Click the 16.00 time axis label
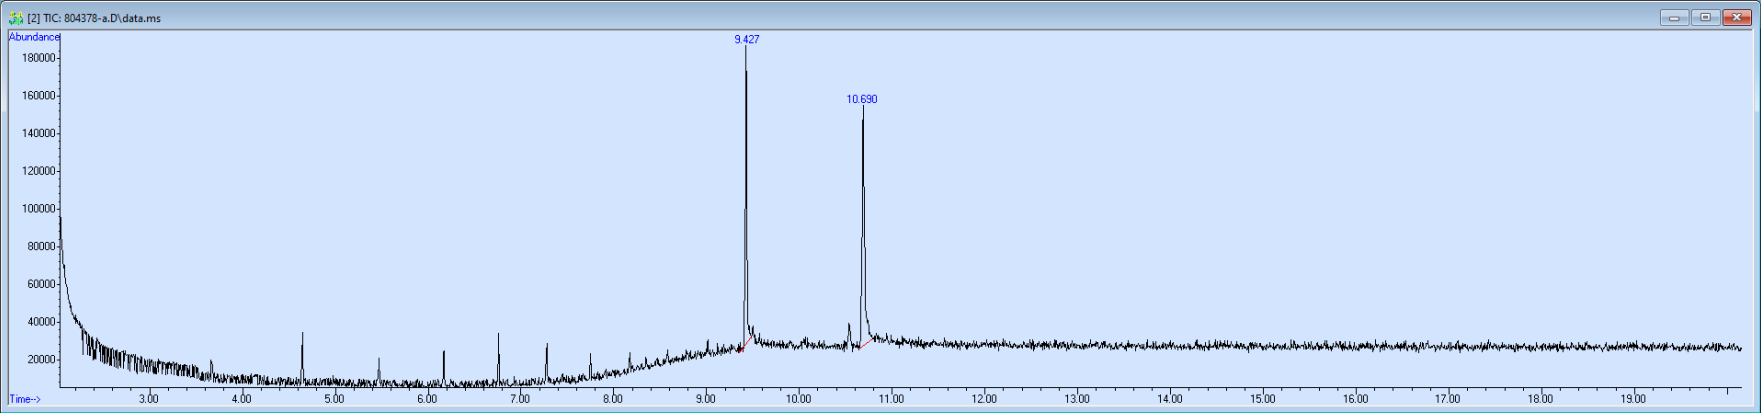The width and height of the screenshot is (1761, 413). (1356, 399)
